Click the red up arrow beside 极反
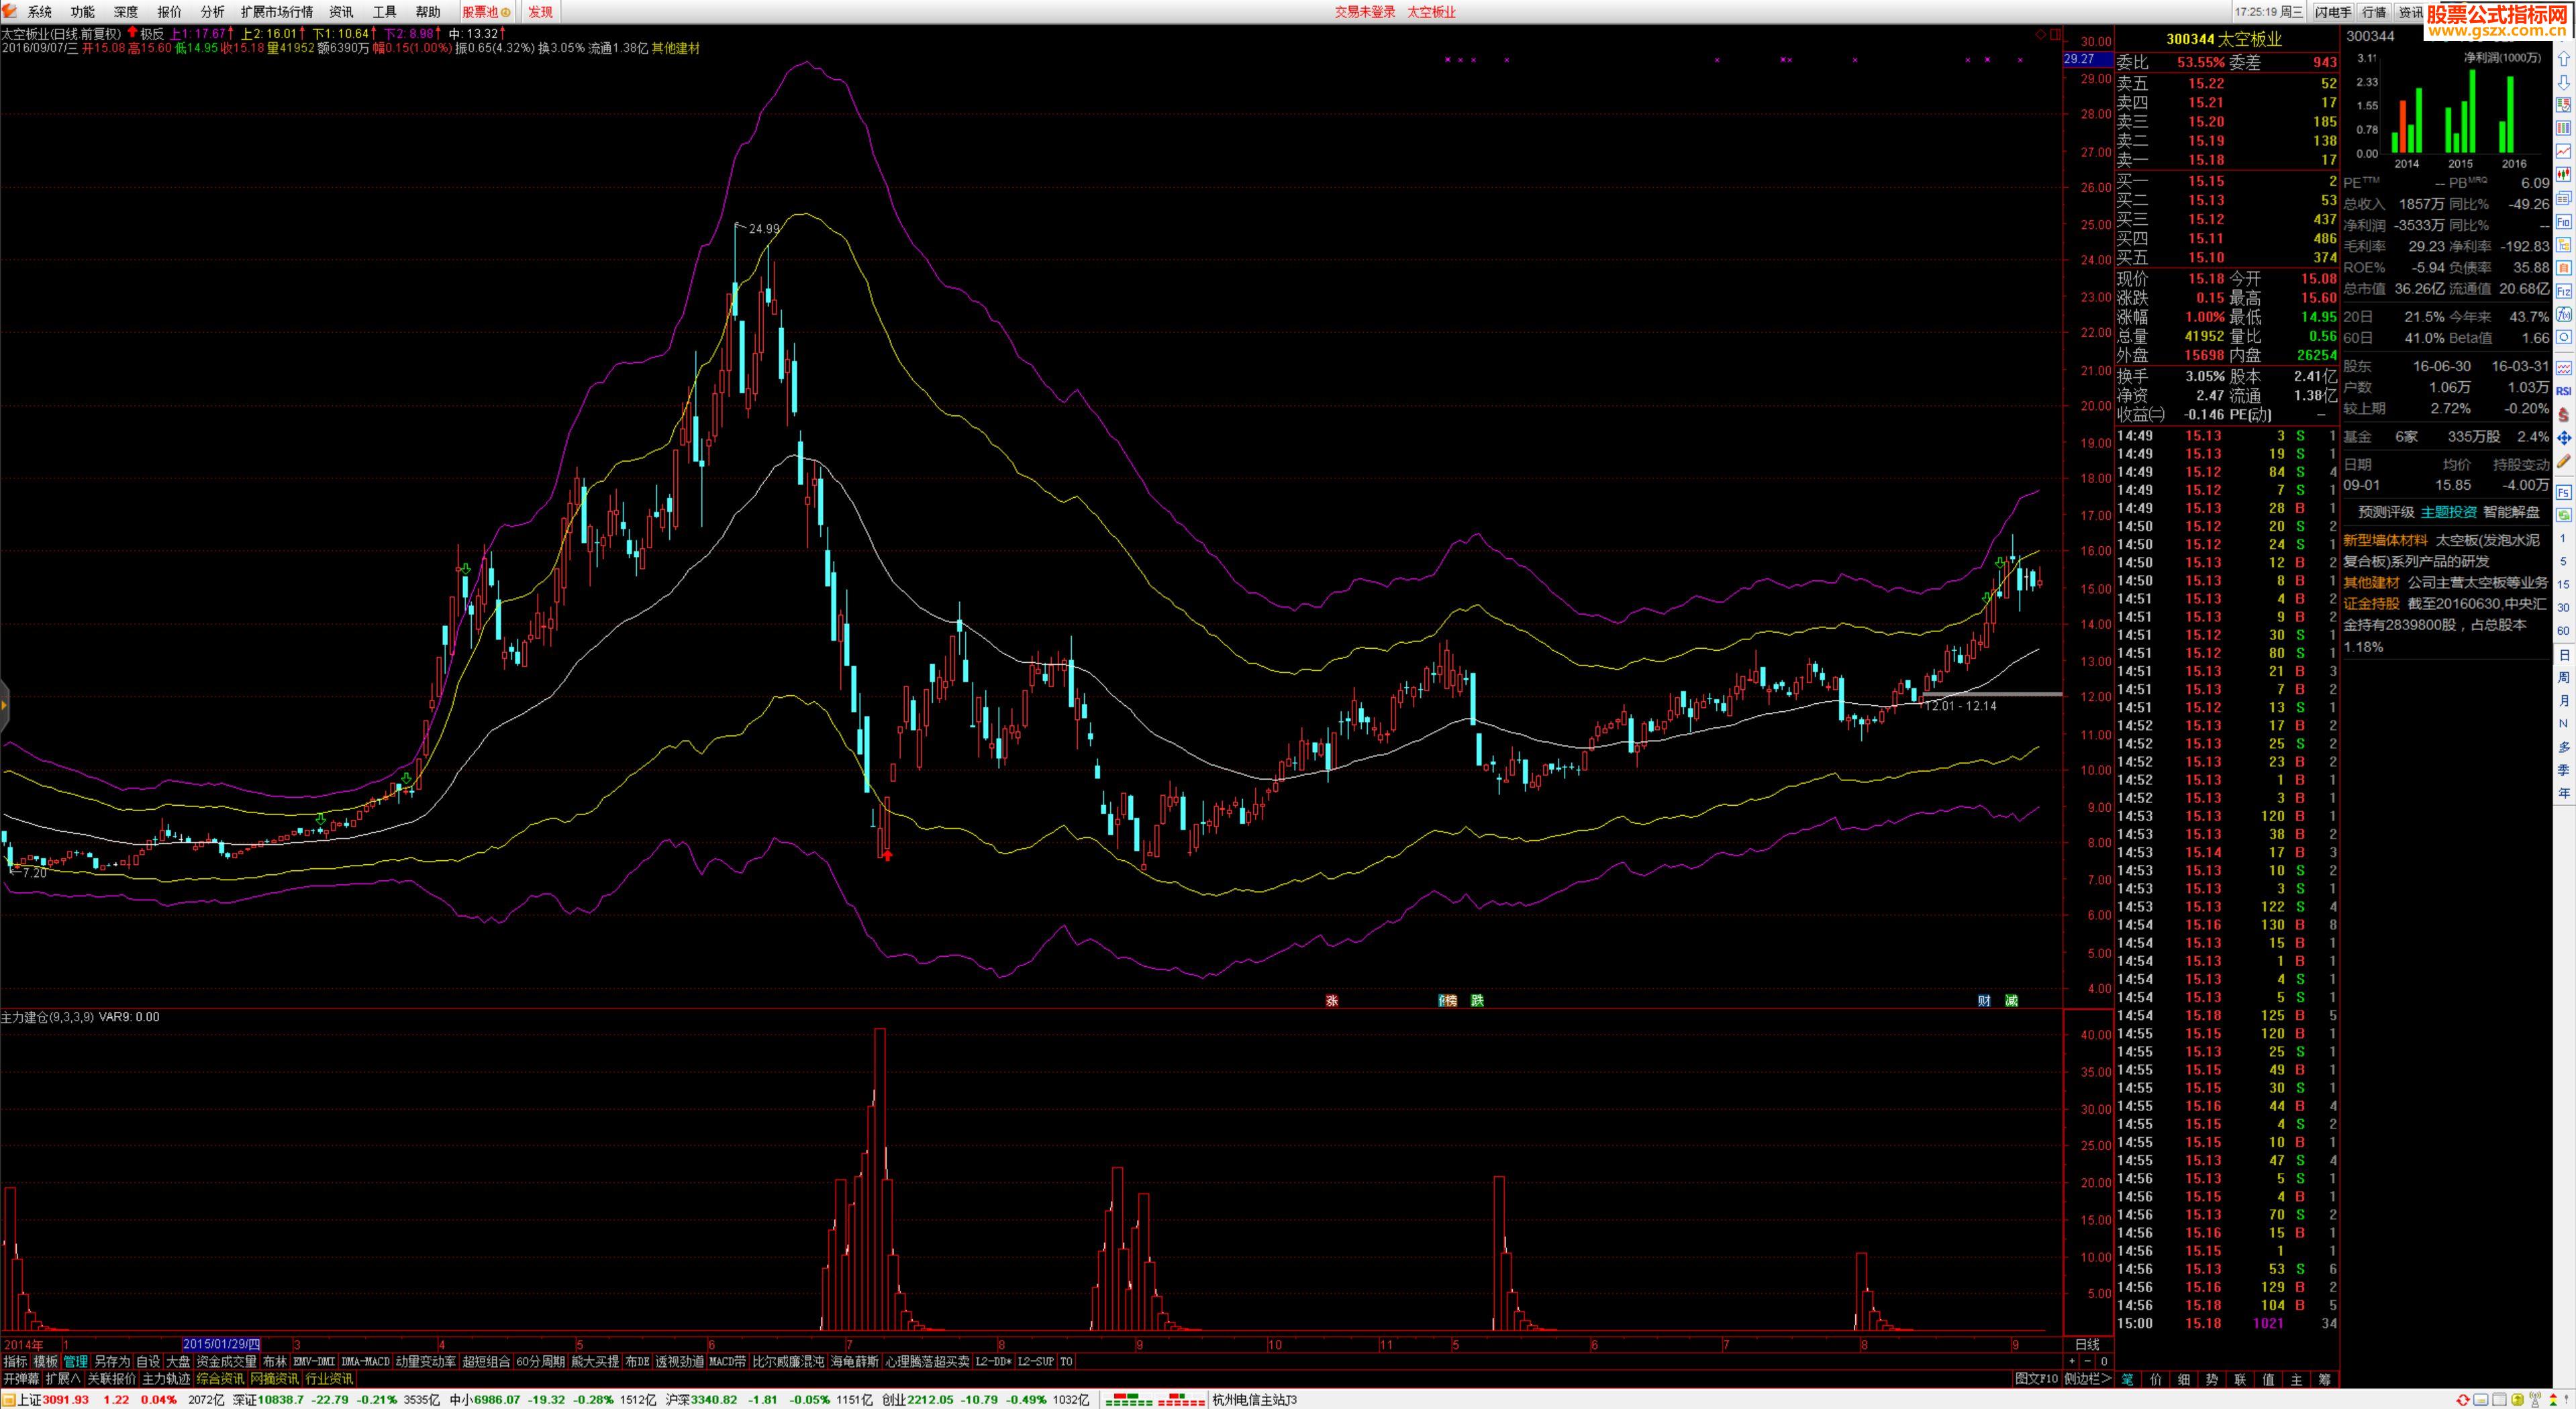The height and width of the screenshot is (1409, 2576). coord(132,33)
